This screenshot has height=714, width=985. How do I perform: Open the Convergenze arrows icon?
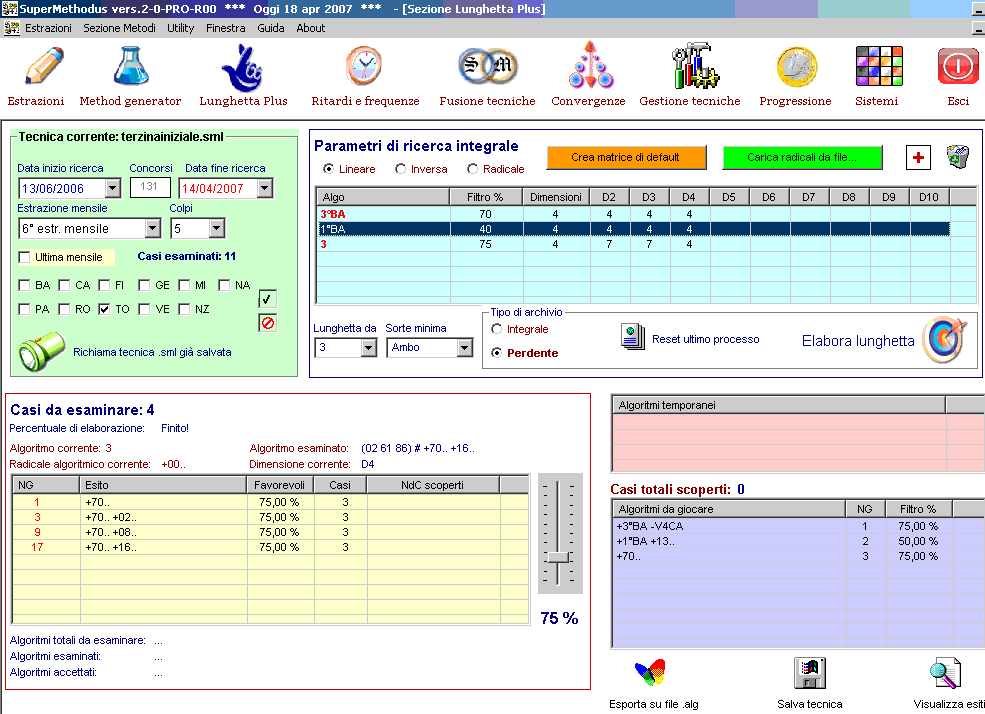tap(590, 65)
